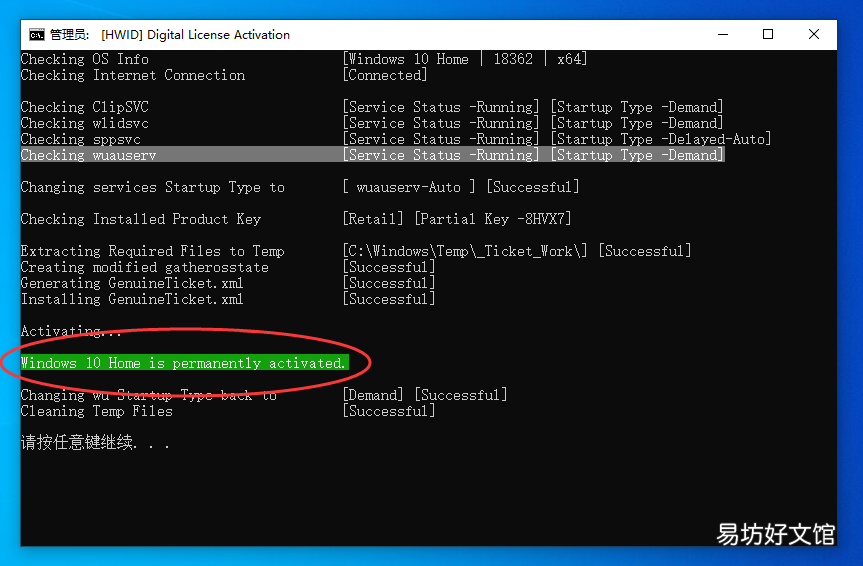This screenshot has height=566, width=863.
Task: Click '[Service Status -Running]' on the wlidsvc row
Action: click(441, 123)
